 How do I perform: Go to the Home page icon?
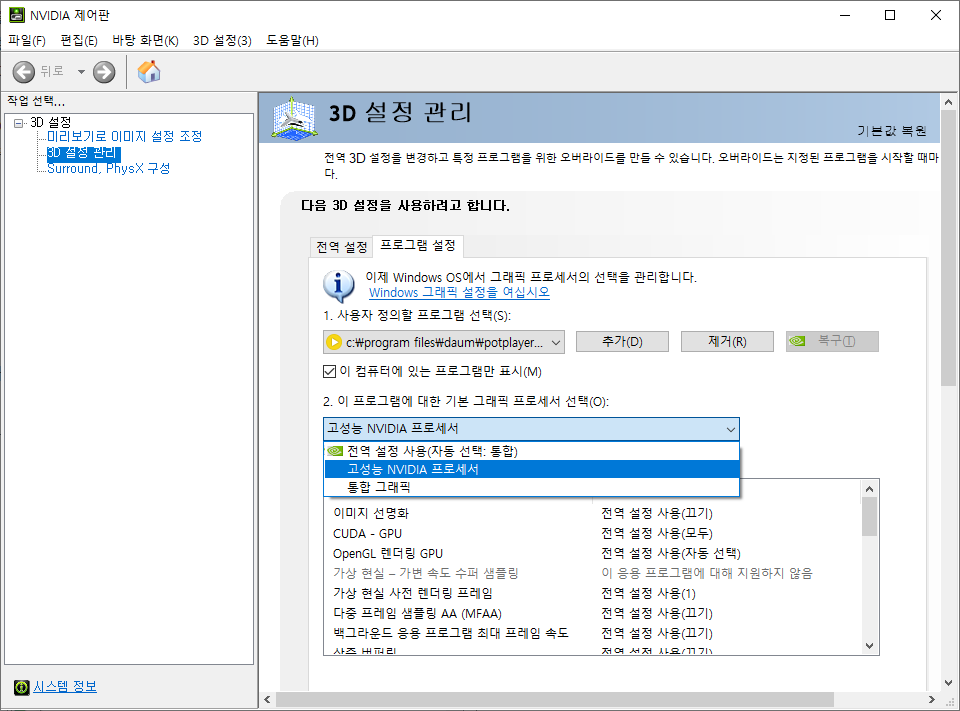tap(149, 72)
